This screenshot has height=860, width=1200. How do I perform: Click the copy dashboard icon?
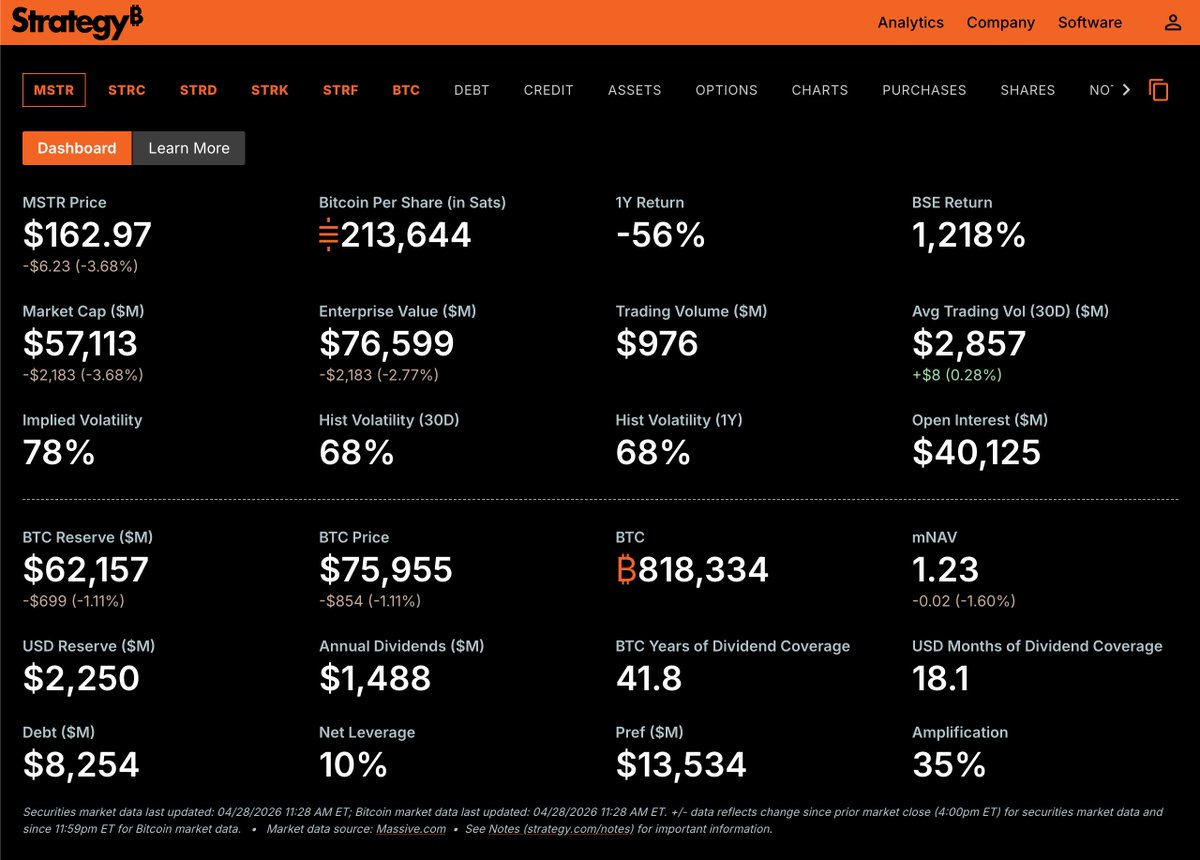click(1158, 90)
